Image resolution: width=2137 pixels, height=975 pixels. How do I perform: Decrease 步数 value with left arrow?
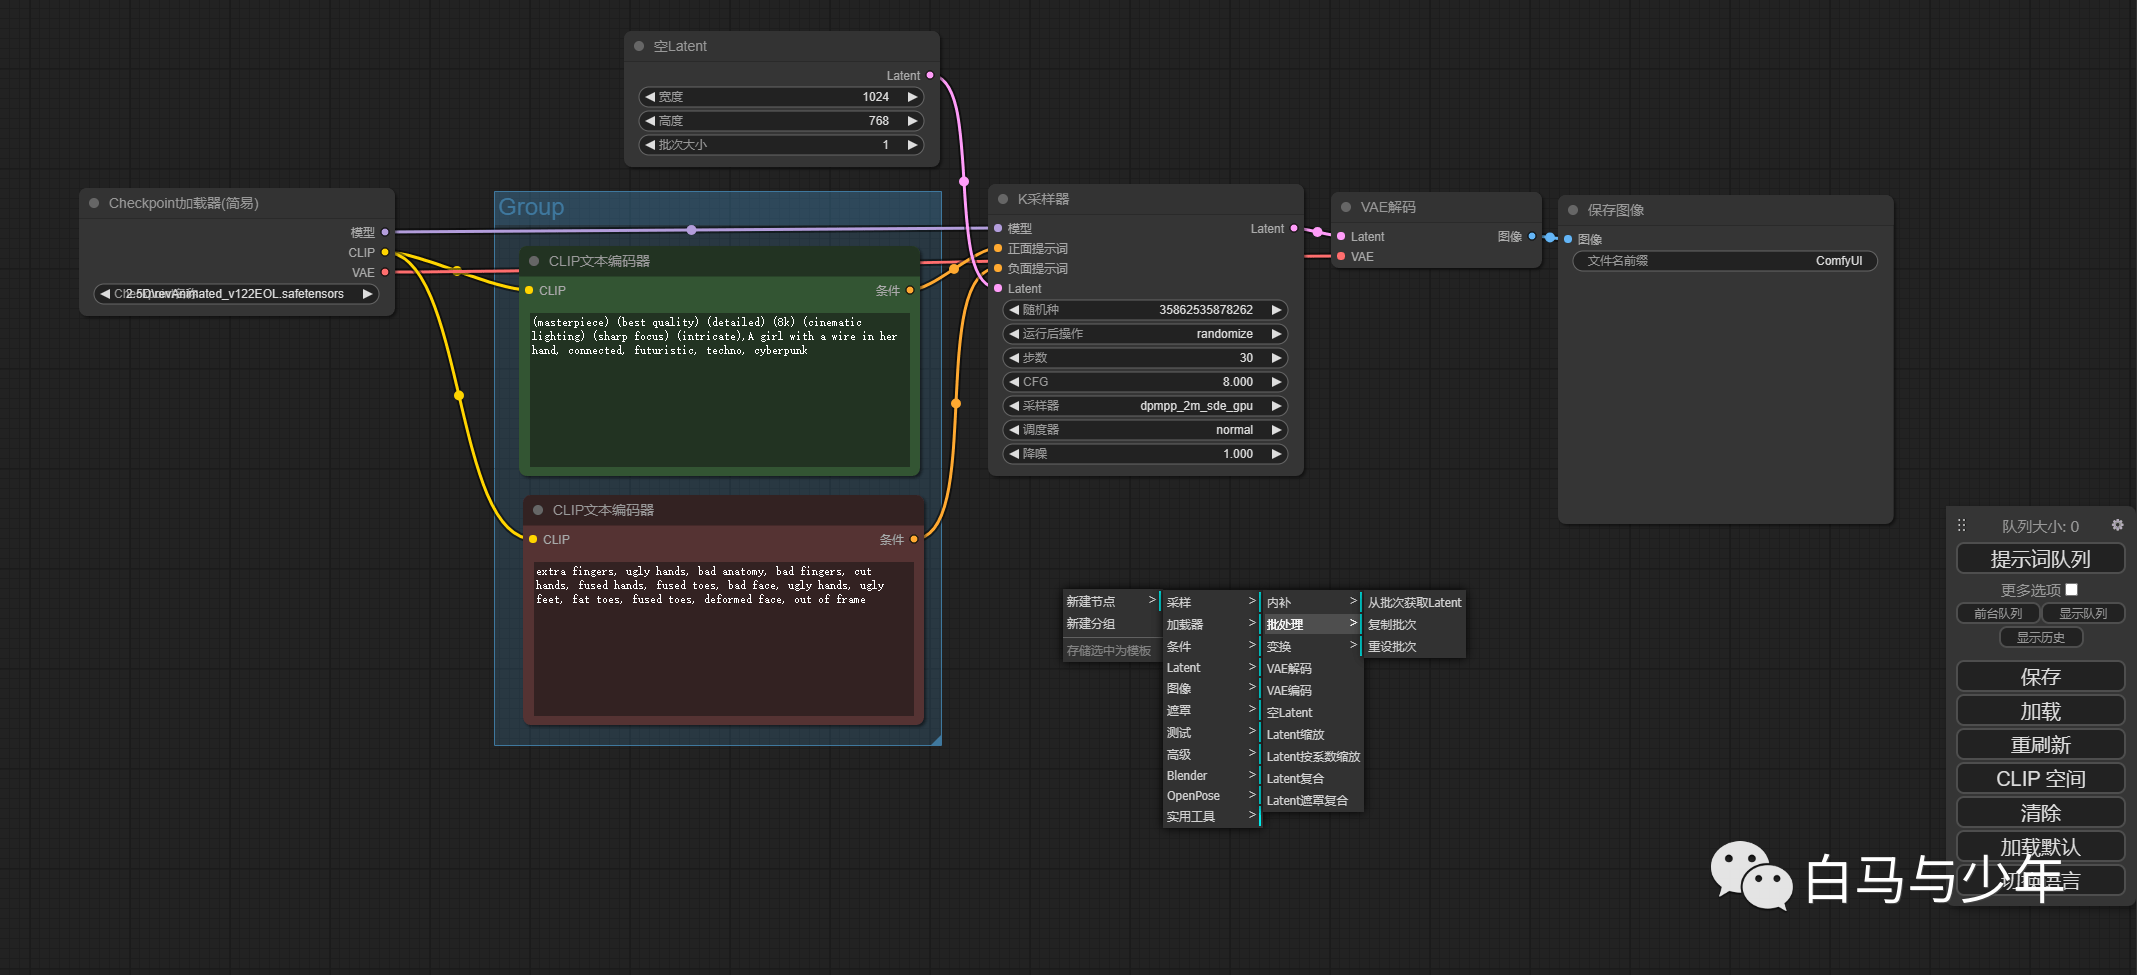(1014, 358)
